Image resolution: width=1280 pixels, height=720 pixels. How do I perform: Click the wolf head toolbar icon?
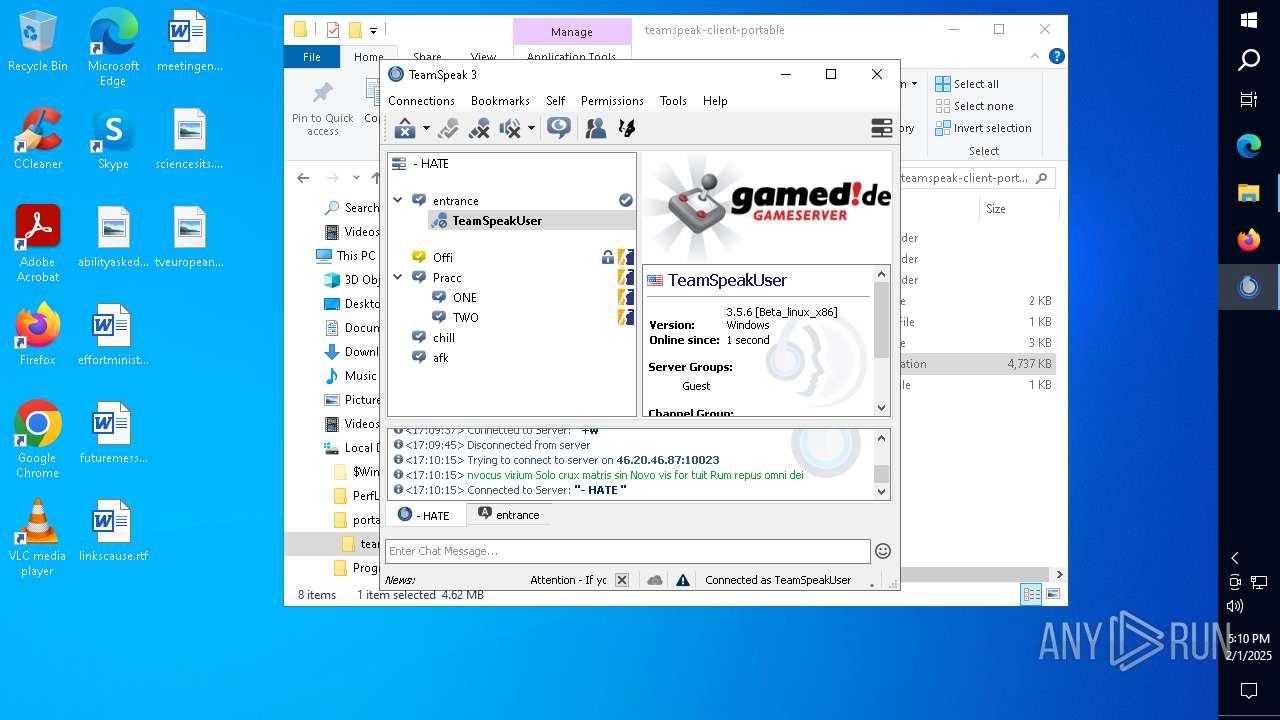click(627, 128)
